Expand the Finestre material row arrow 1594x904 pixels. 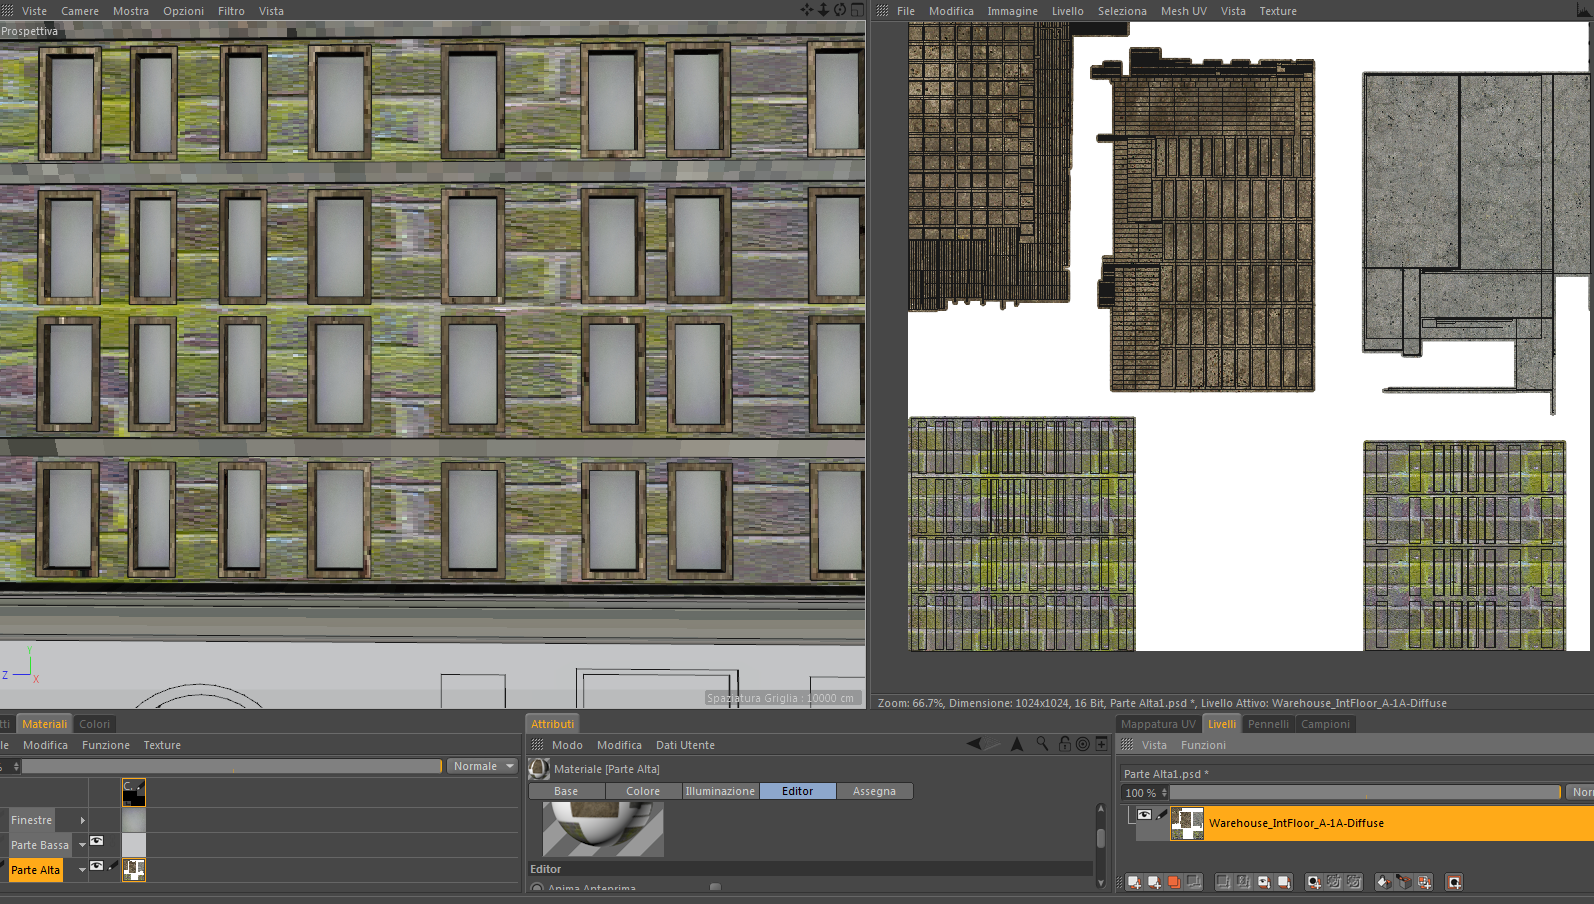[x=82, y=820]
